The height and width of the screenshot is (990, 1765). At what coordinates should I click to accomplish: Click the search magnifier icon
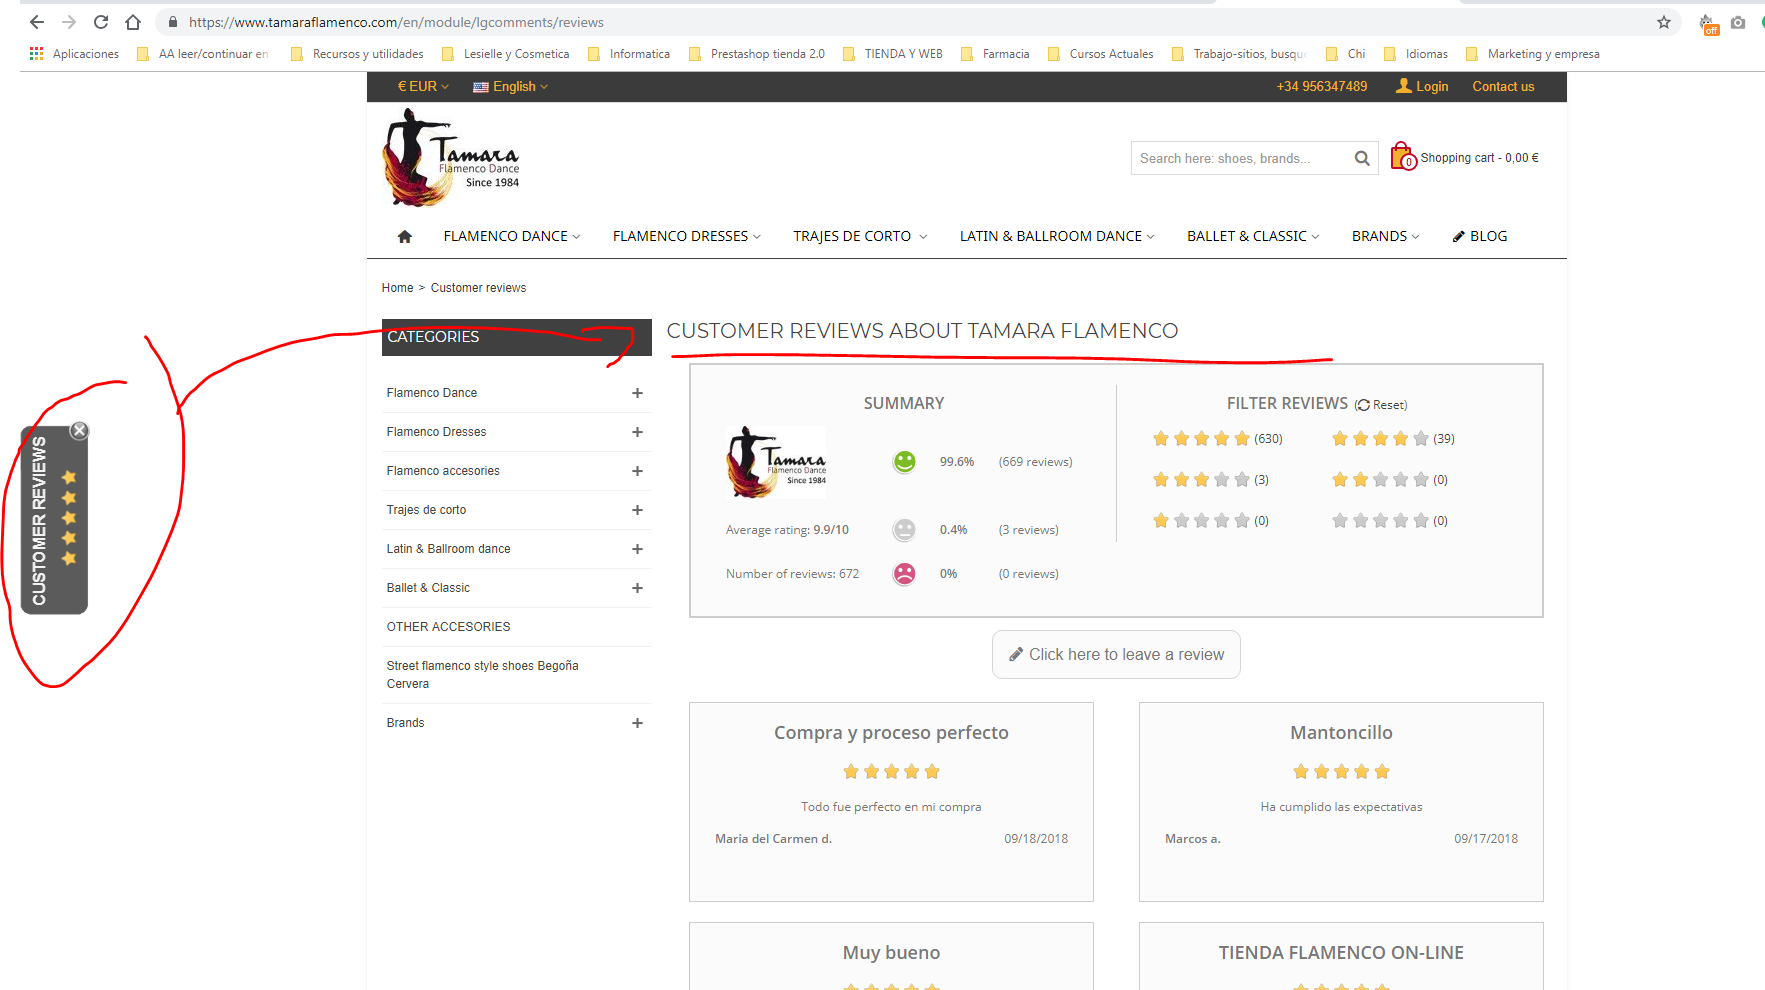tap(1361, 158)
